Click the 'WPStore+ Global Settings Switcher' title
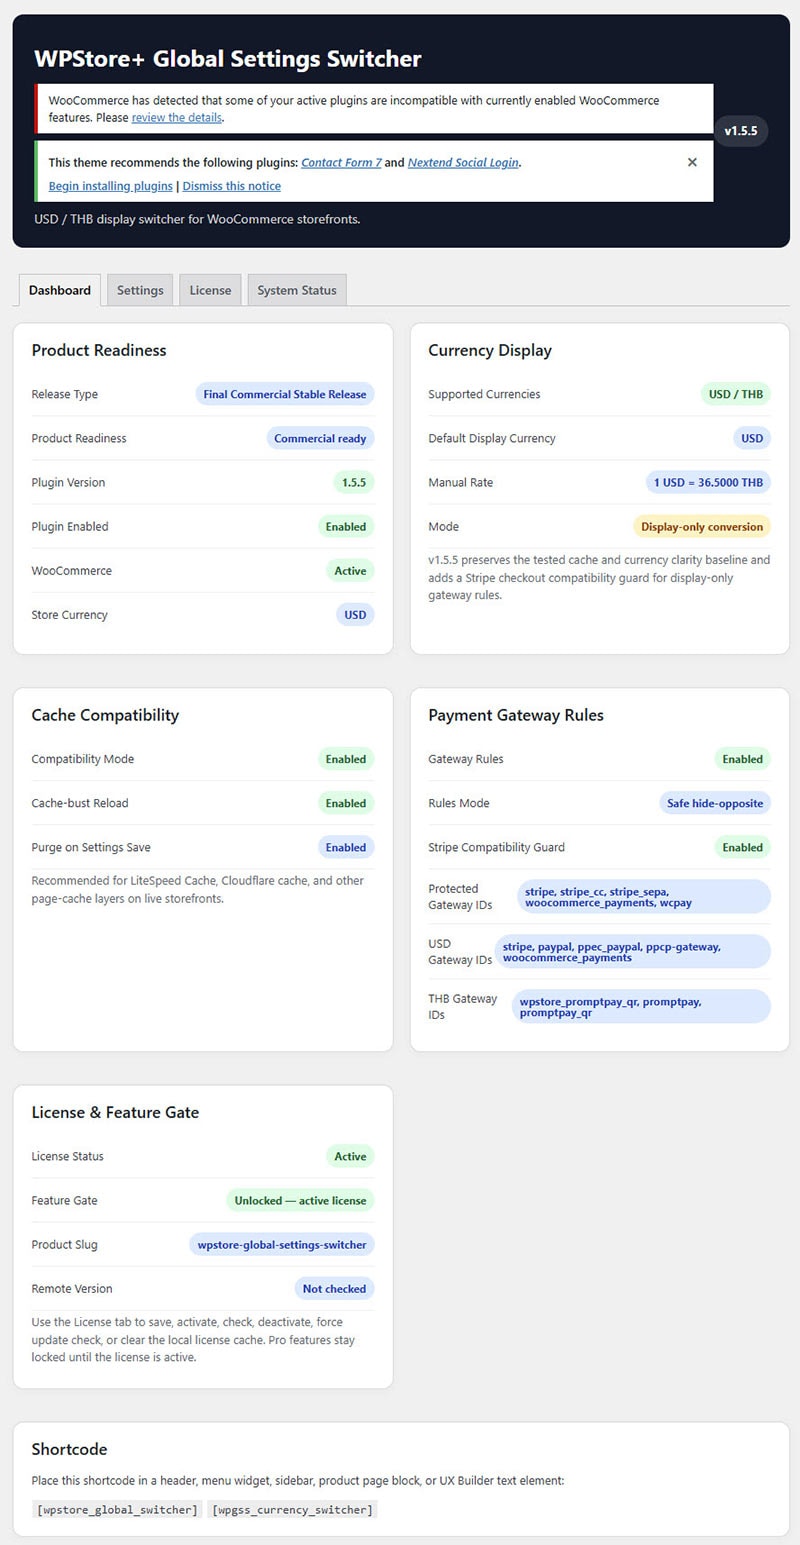Image resolution: width=800 pixels, height=1545 pixels. (228, 58)
